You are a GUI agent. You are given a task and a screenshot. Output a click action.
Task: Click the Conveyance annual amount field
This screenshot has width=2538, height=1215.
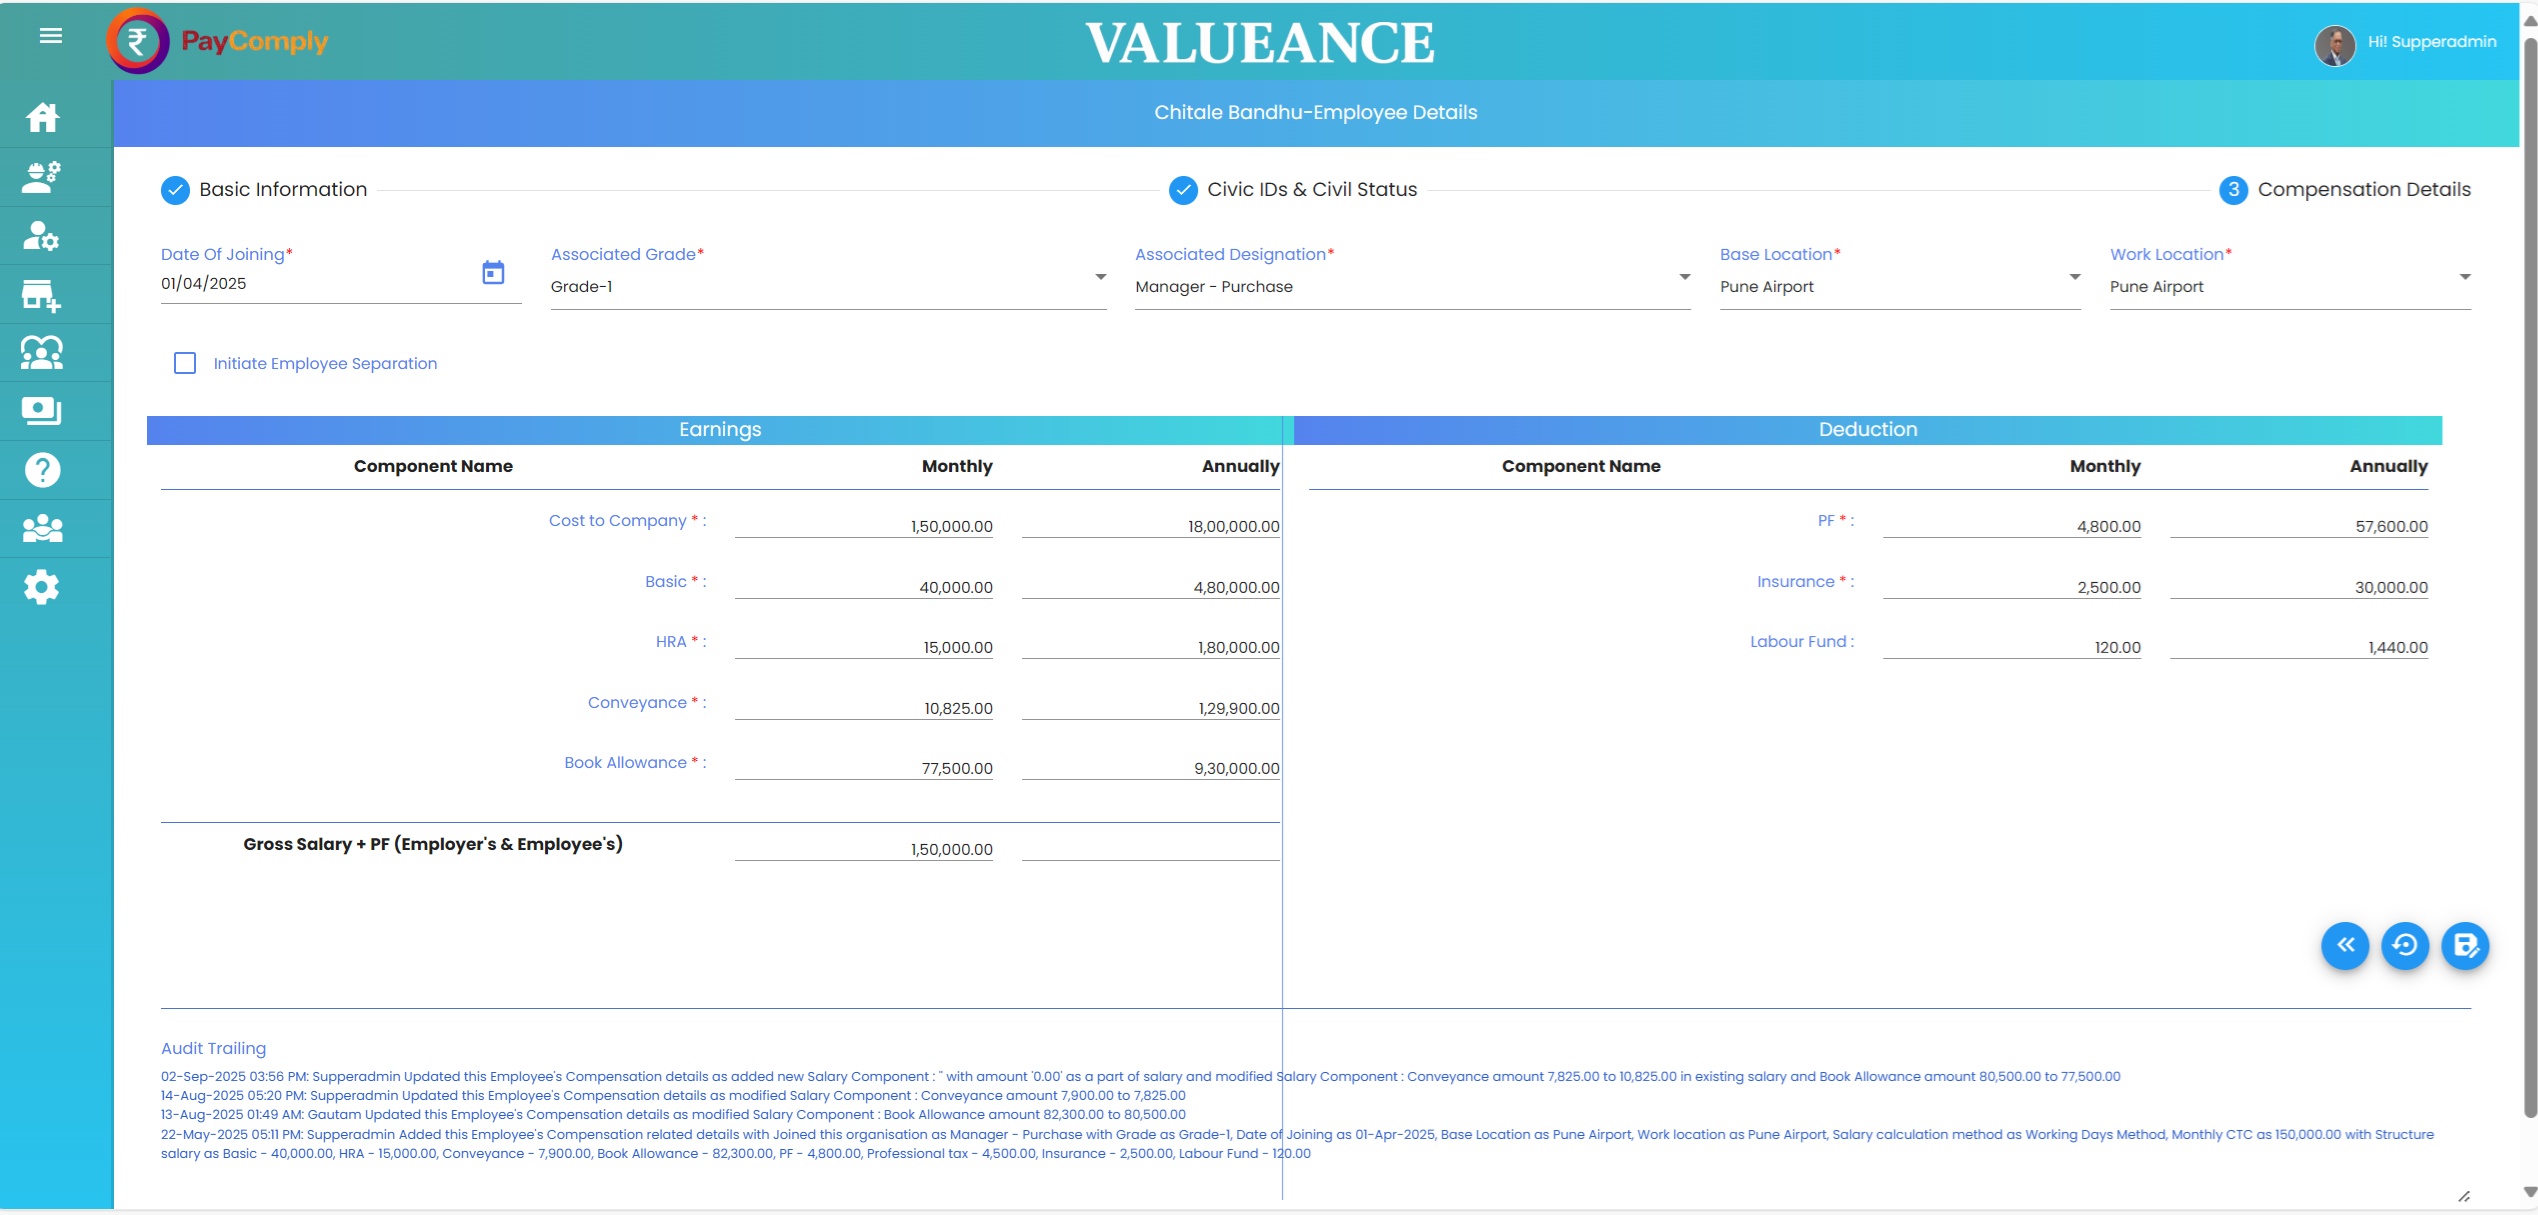(1151, 708)
